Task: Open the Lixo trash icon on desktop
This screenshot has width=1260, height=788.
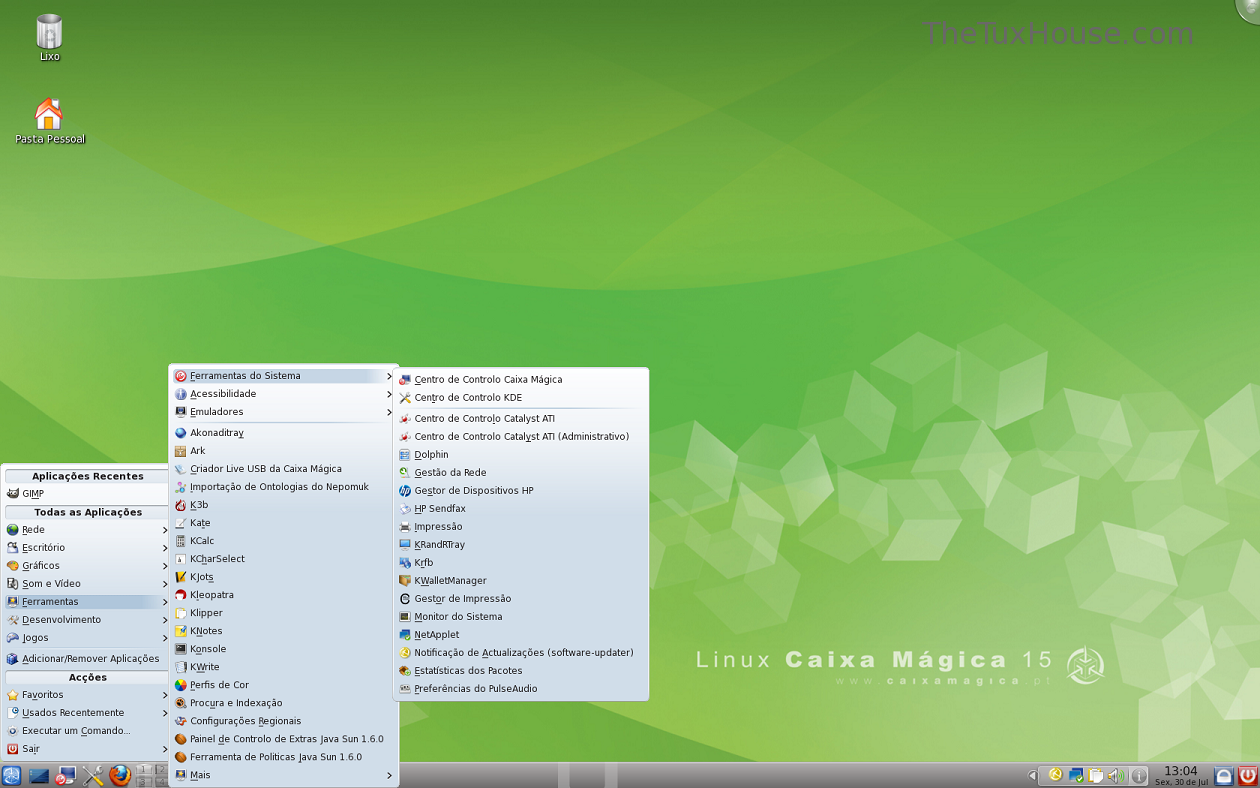Action: [49, 33]
